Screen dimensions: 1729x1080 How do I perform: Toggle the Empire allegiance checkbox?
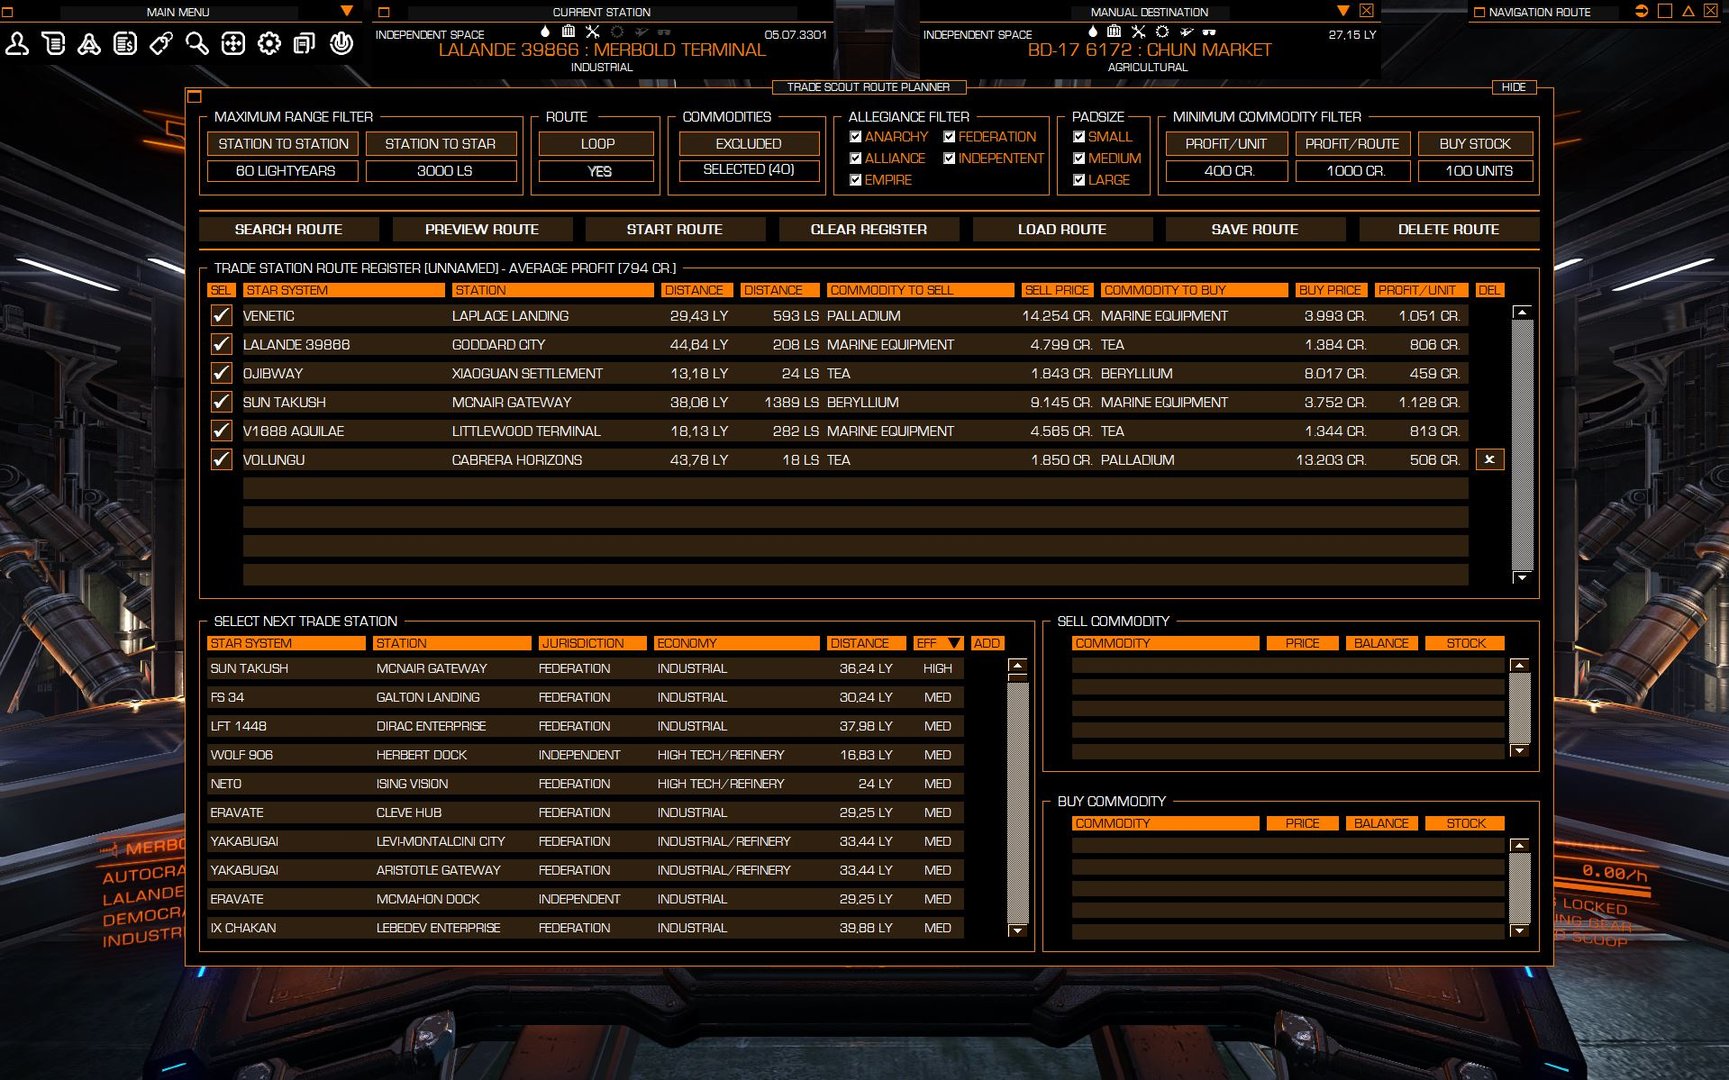855,180
